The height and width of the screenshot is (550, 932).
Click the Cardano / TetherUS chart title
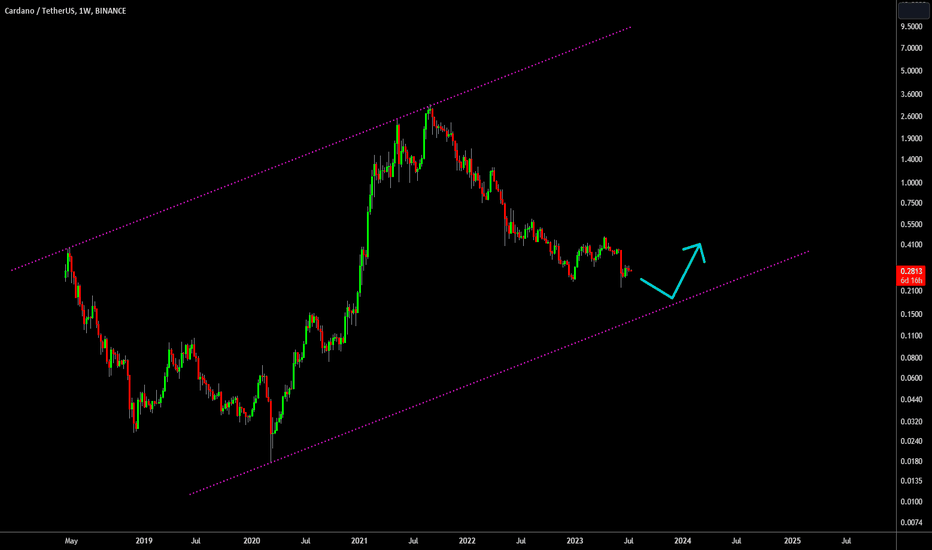click(65, 11)
